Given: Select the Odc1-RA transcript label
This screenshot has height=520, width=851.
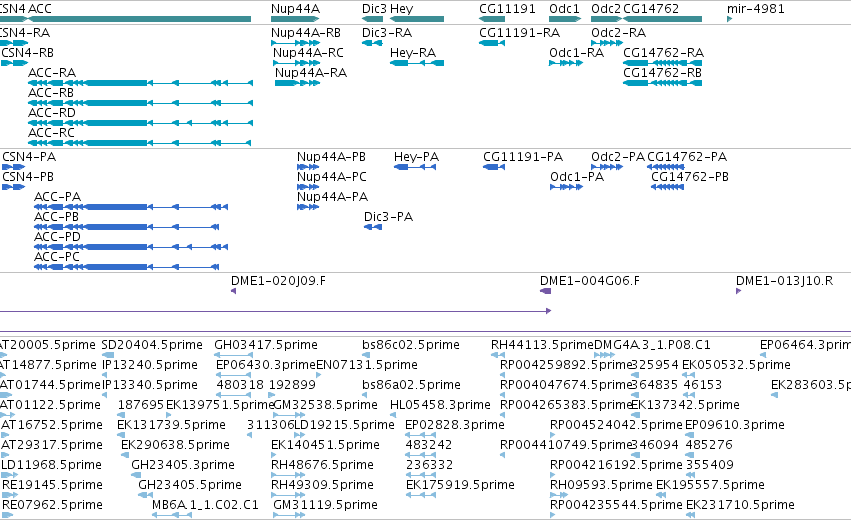Looking at the screenshot, I should click(x=576, y=53).
